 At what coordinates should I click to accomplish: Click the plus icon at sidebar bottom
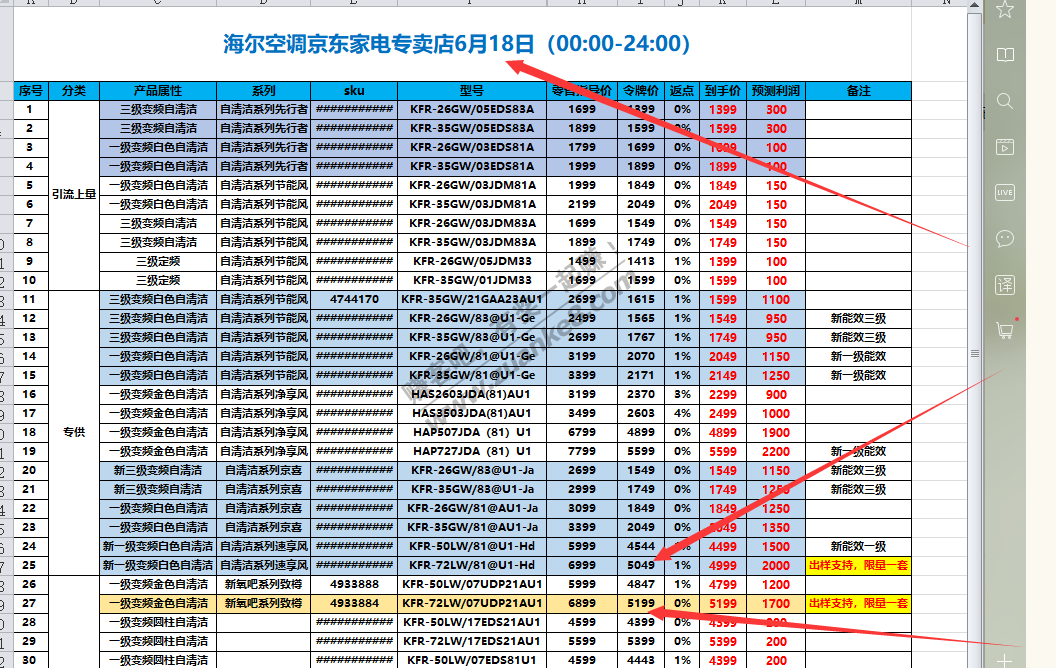coord(1005,660)
